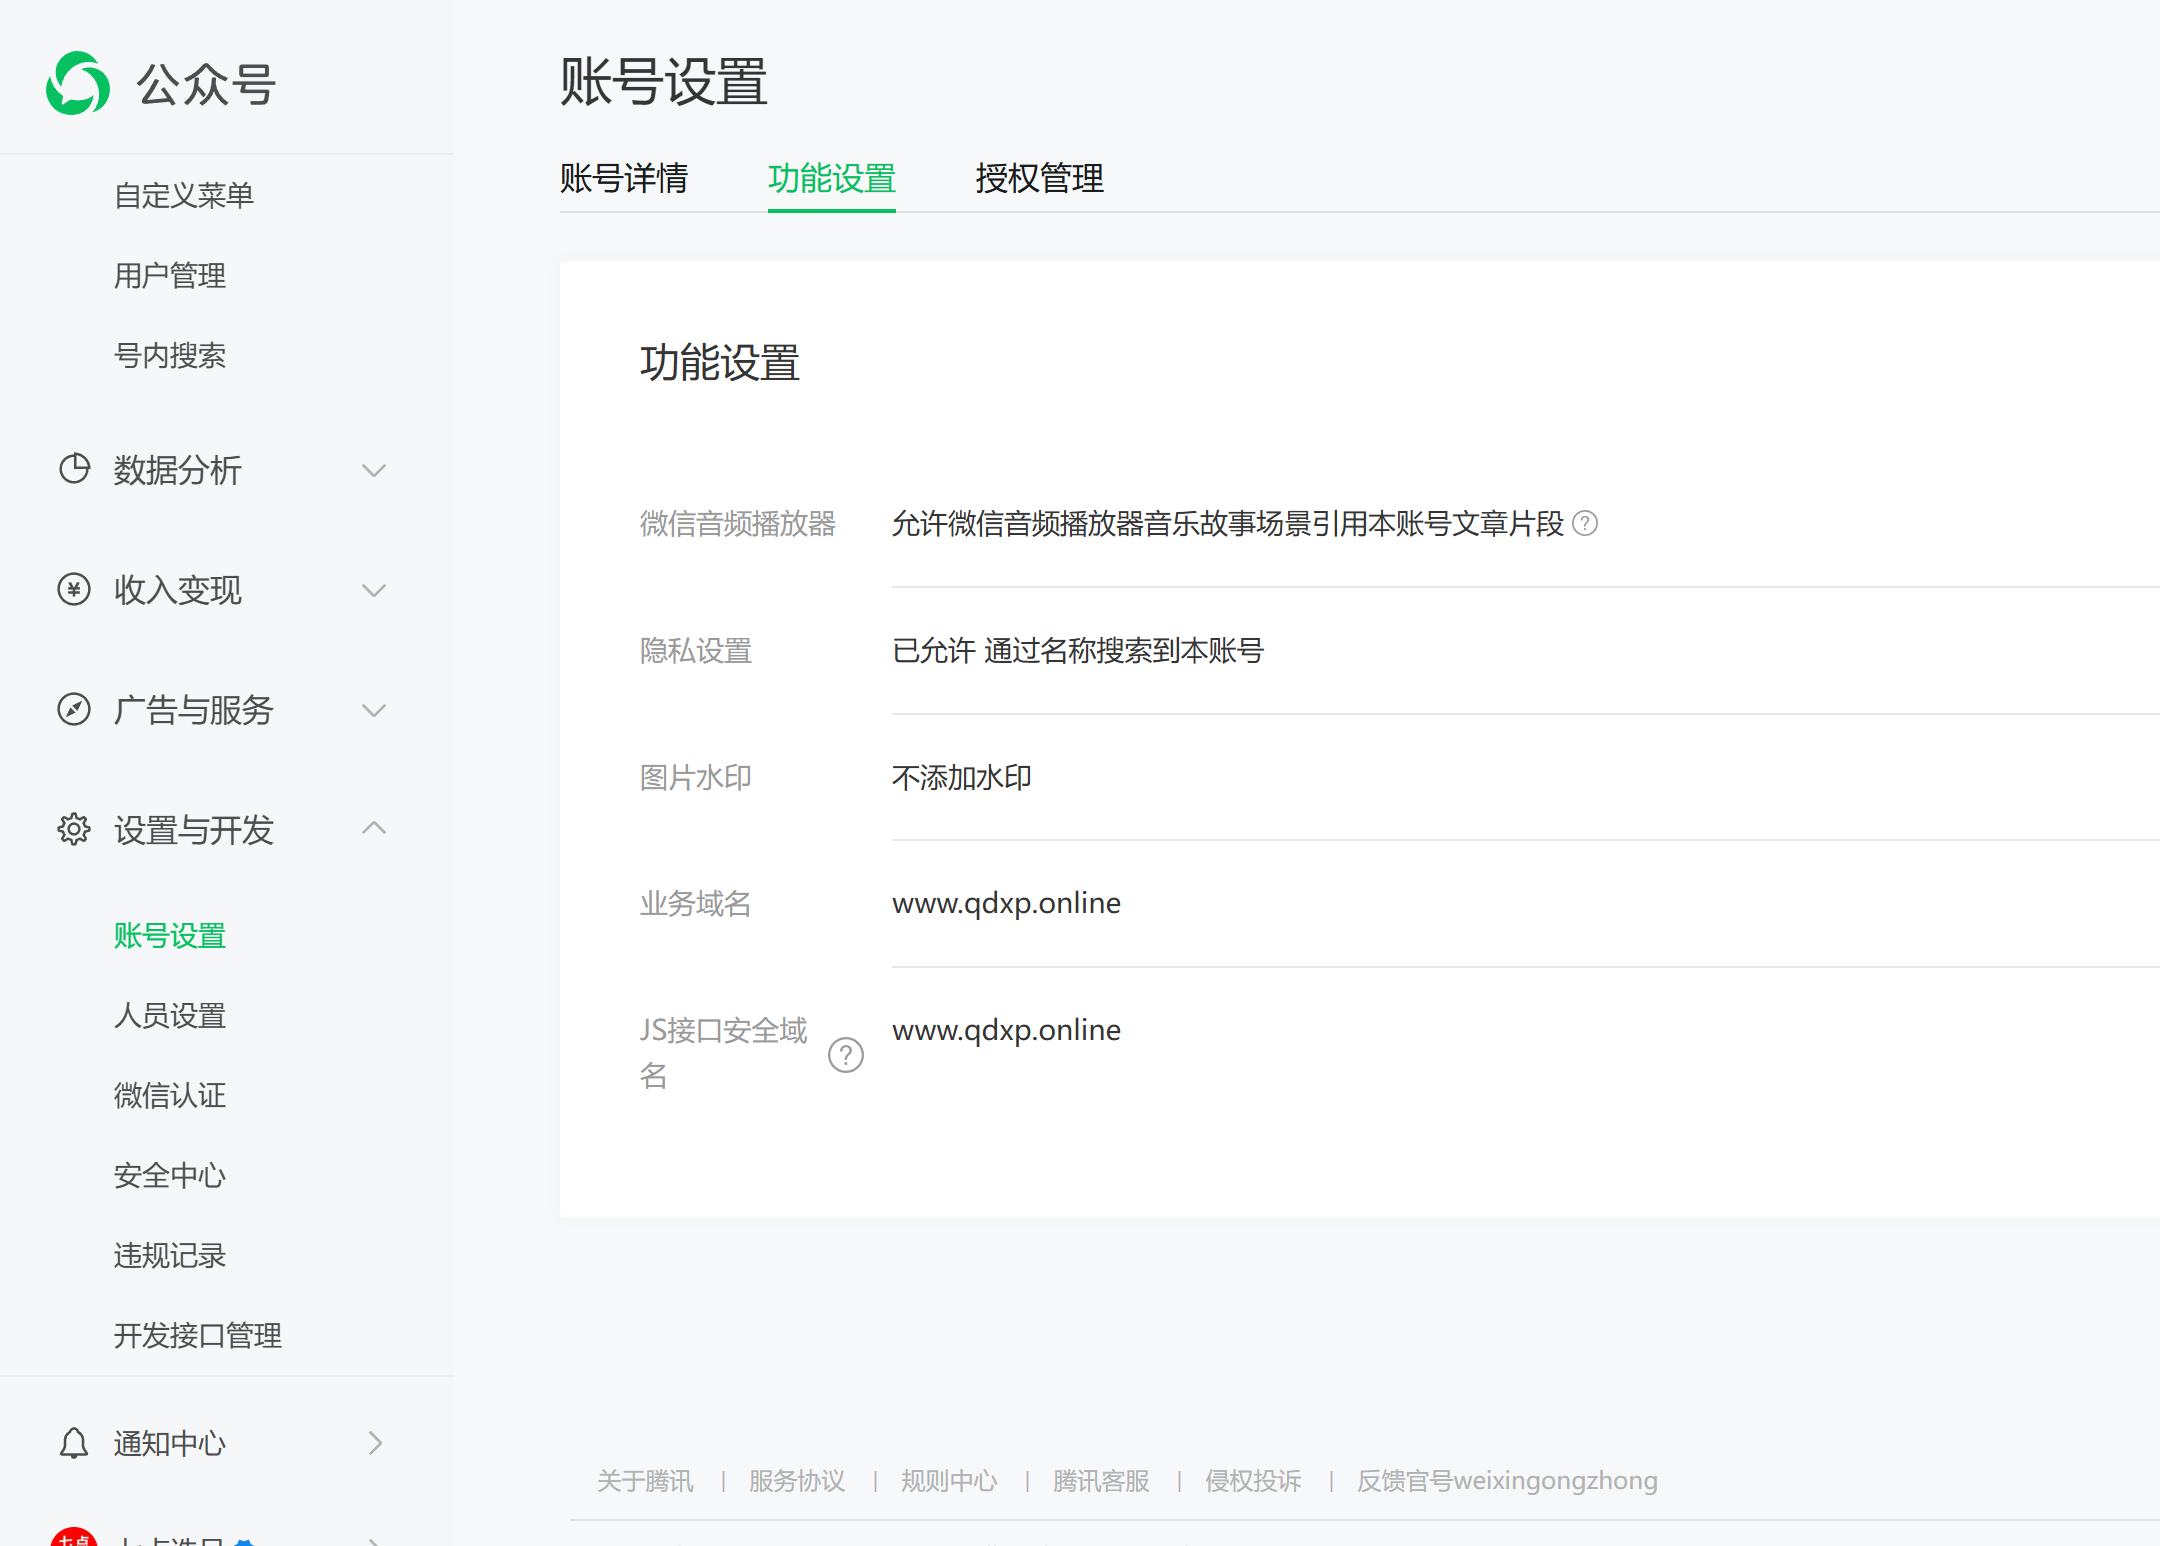Open 通知中心 right arrow
The image size is (2160, 1546).
(x=375, y=1443)
